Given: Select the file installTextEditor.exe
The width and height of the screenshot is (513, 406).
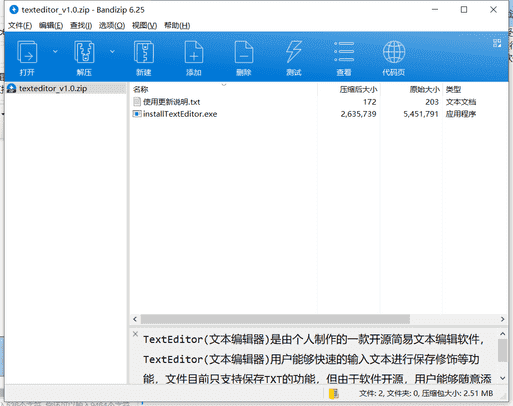Looking at the screenshot, I should tap(180, 114).
